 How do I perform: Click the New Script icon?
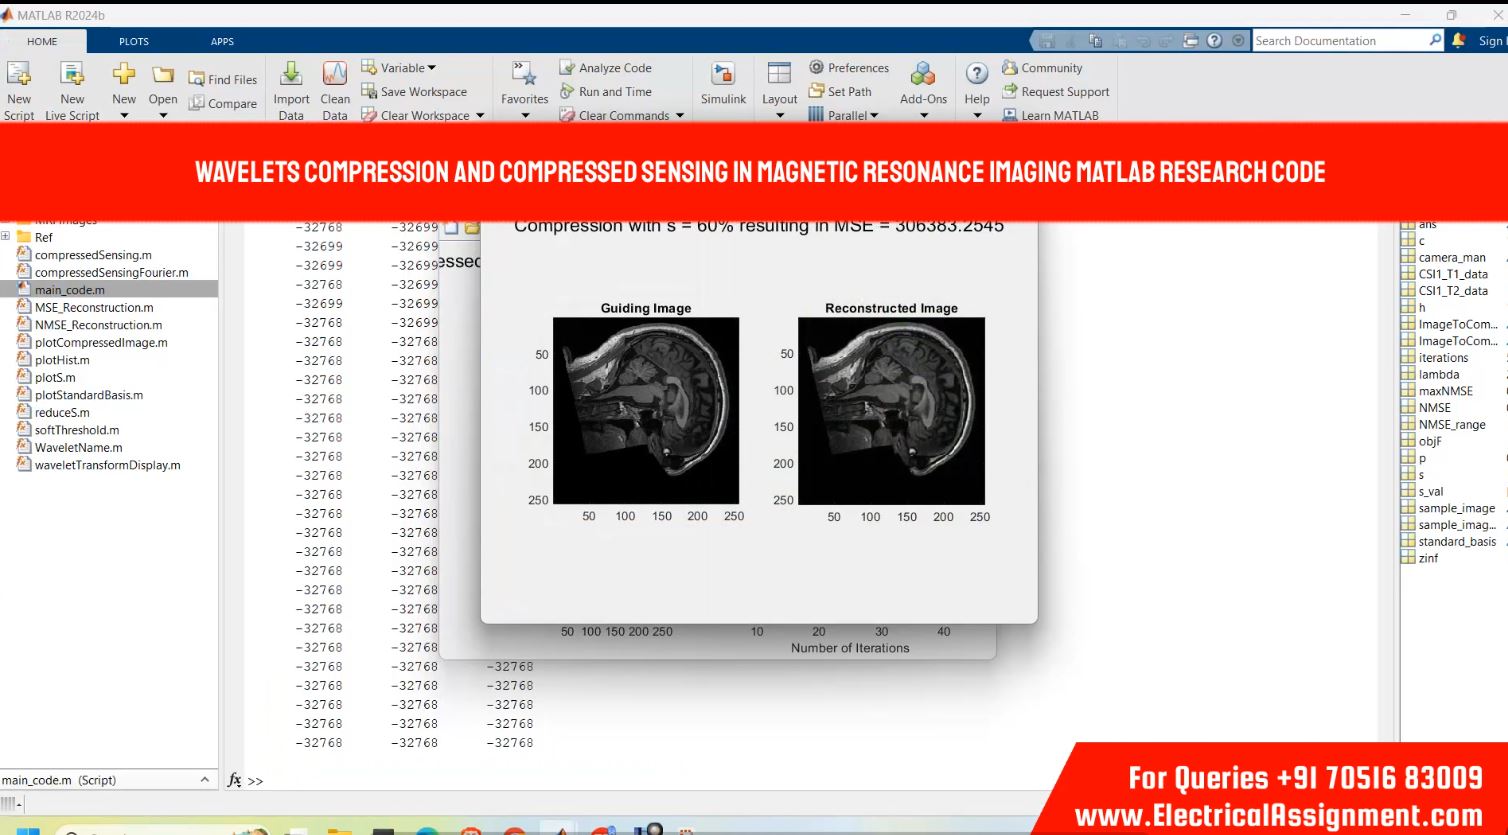[19, 75]
